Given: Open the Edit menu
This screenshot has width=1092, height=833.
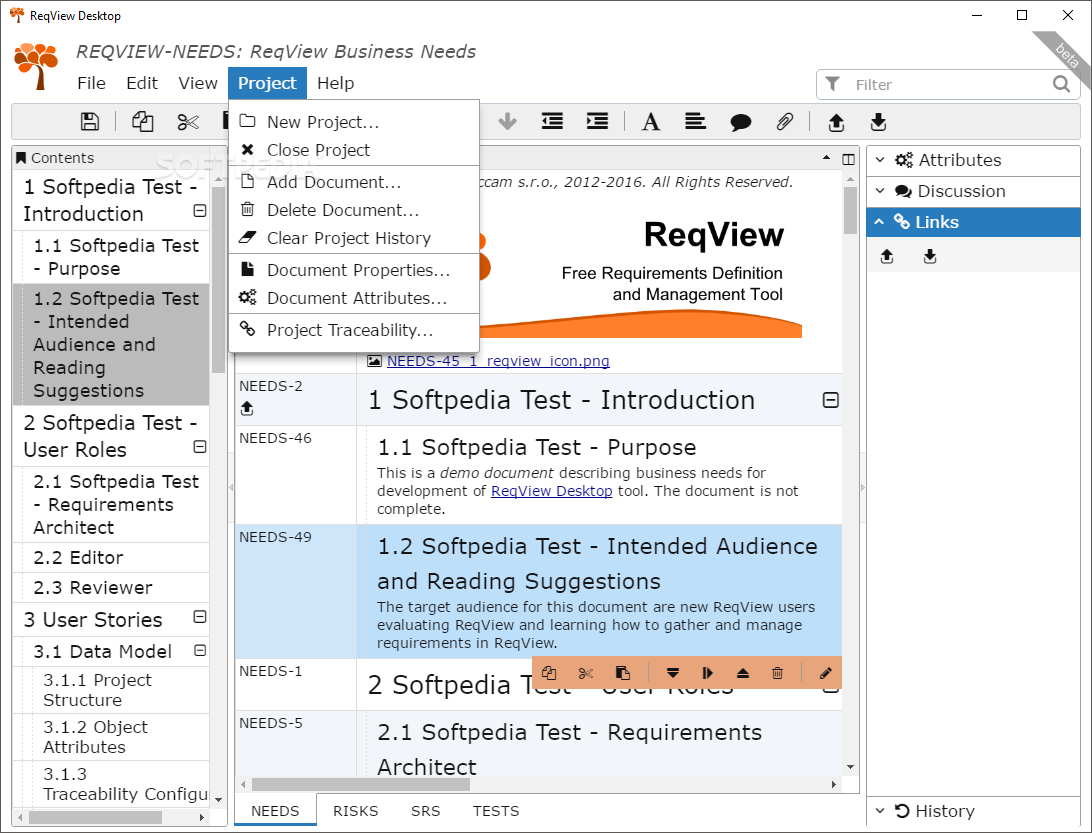Looking at the screenshot, I should click(x=142, y=83).
